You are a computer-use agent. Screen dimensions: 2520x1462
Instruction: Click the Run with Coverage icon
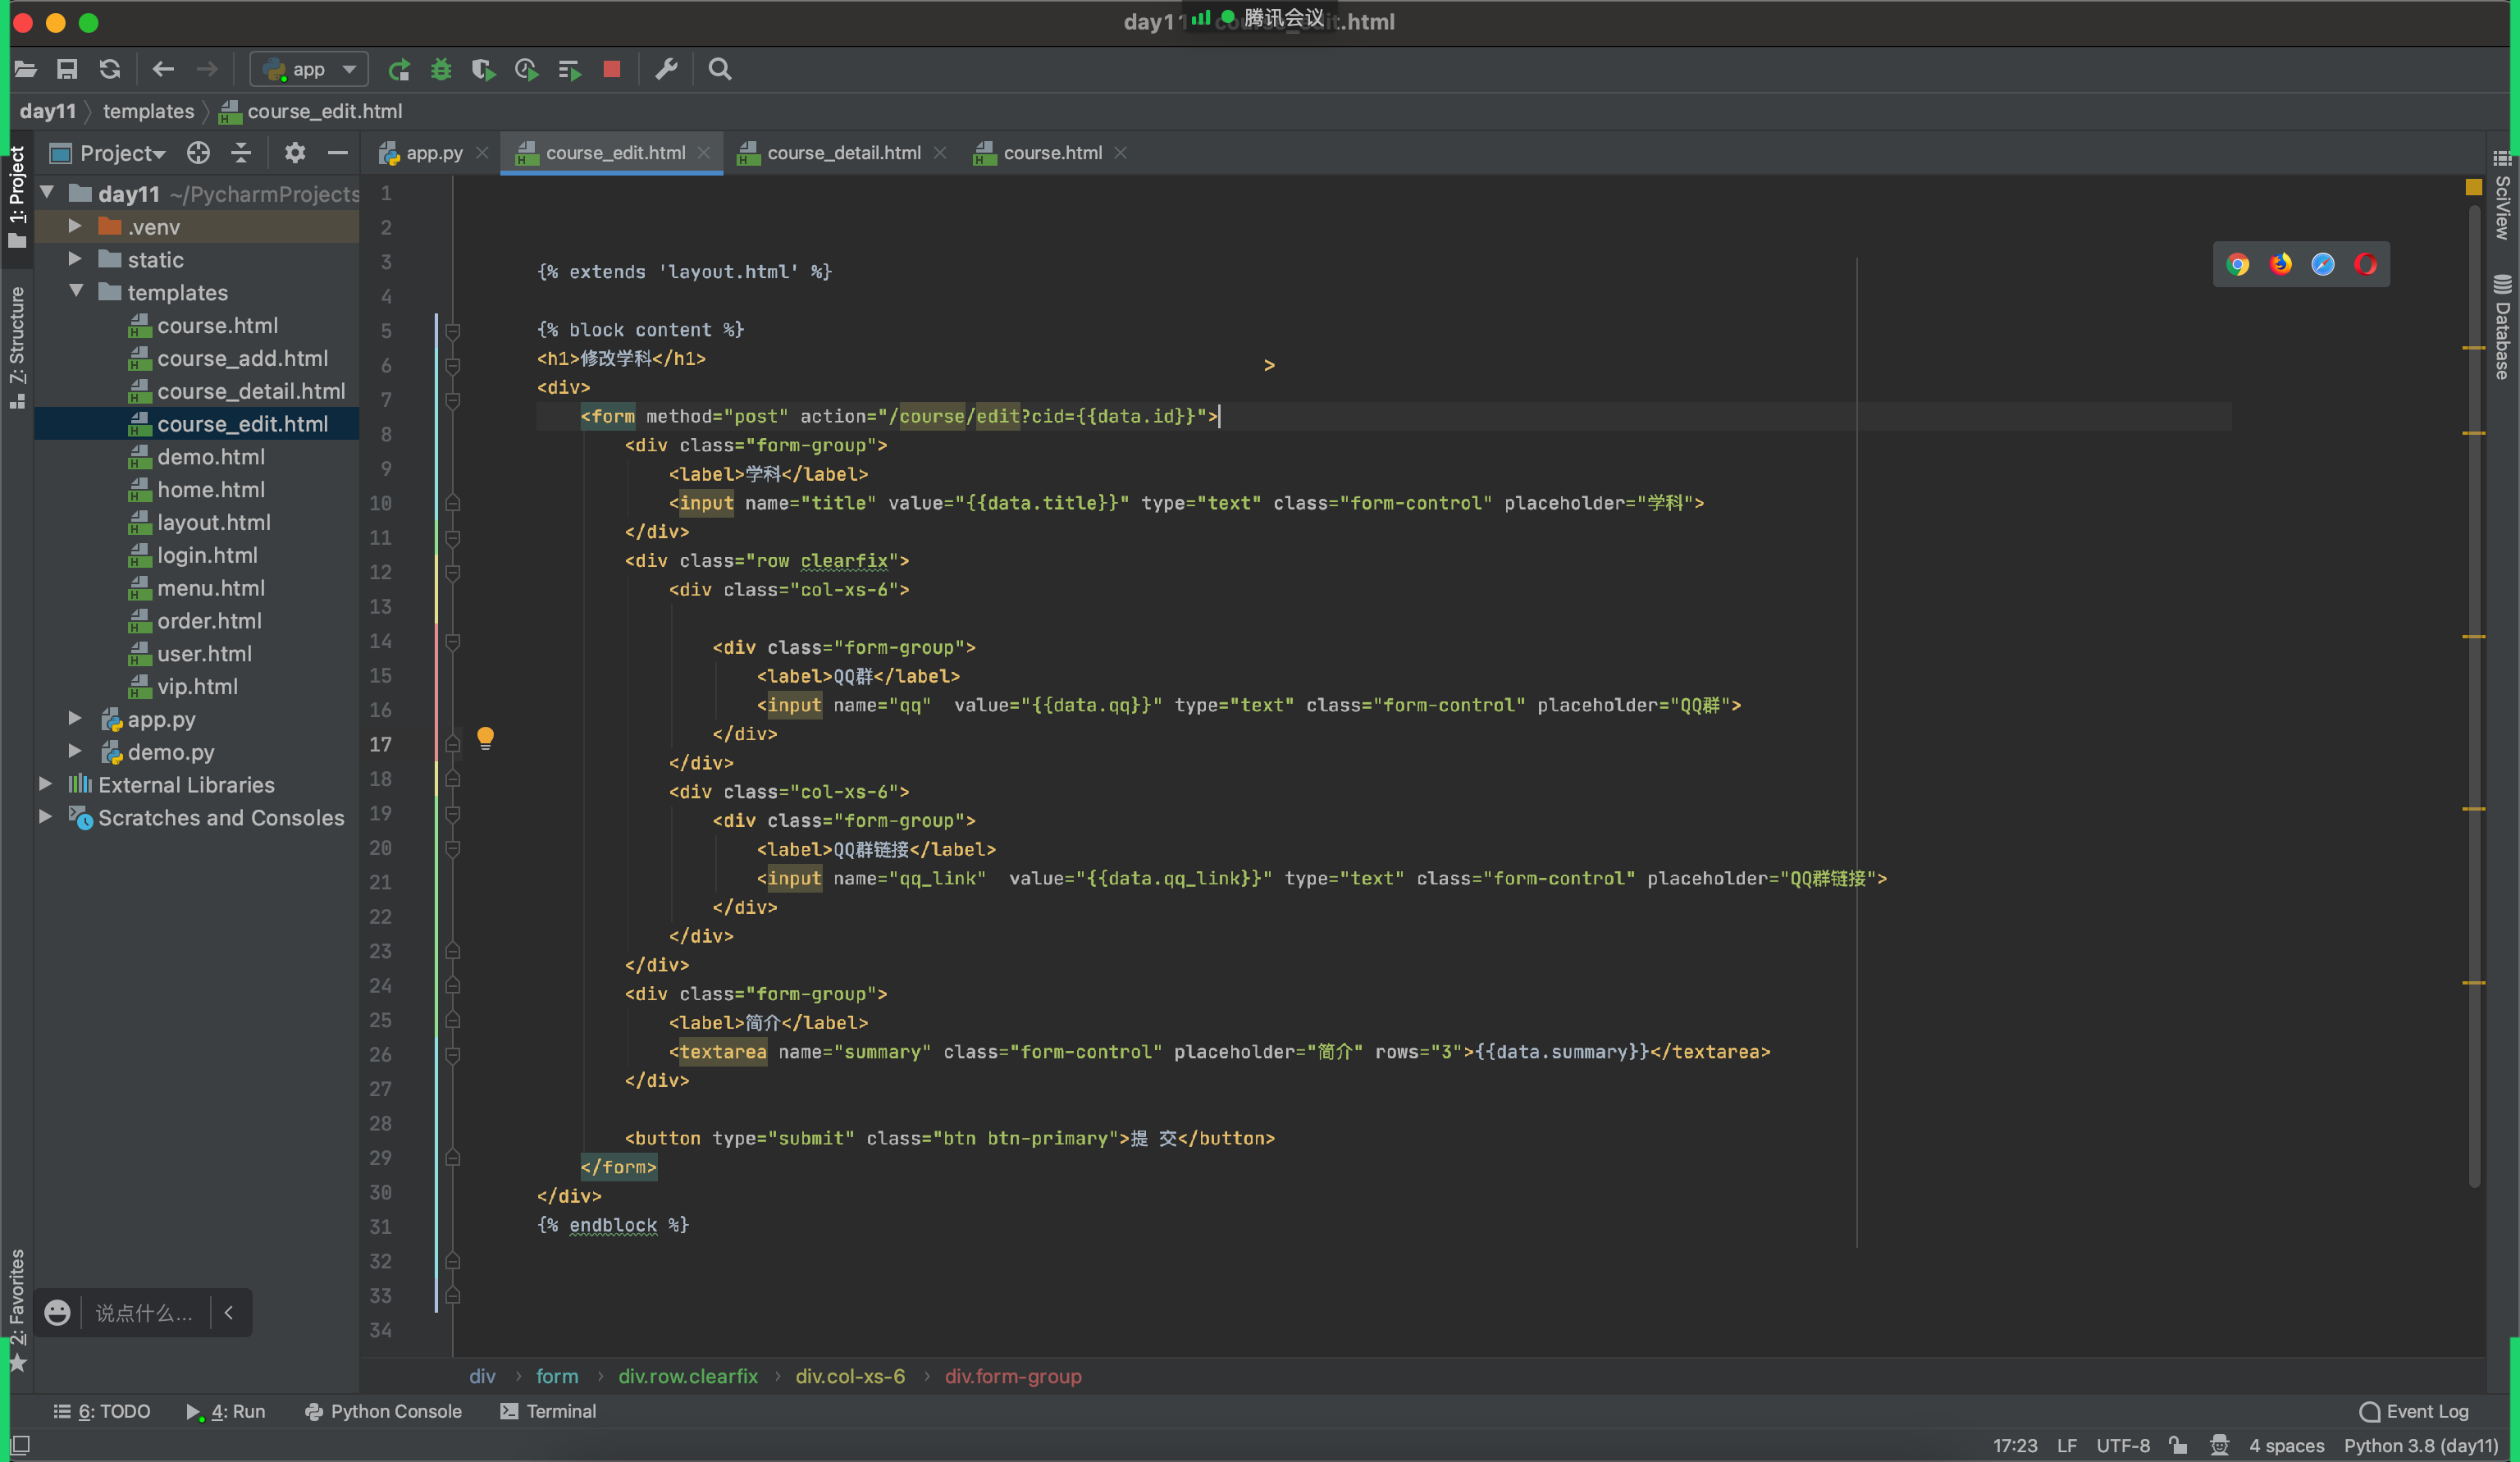483,69
